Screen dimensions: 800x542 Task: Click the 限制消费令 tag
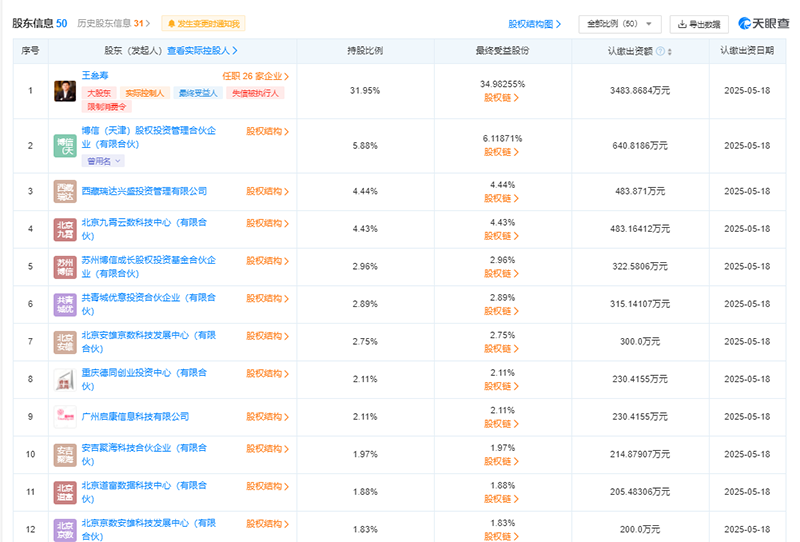click(106, 107)
